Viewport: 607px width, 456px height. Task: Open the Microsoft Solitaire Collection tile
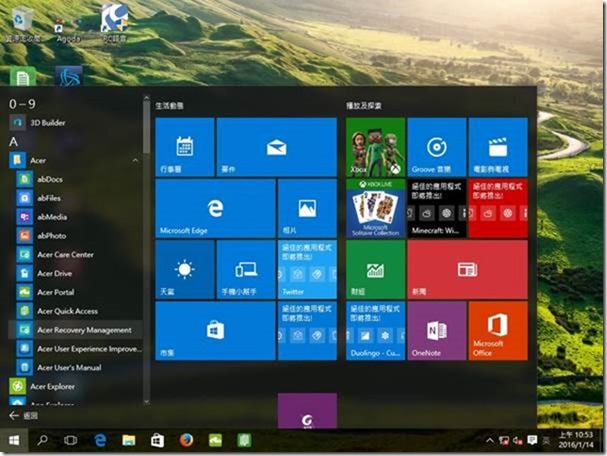375,208
